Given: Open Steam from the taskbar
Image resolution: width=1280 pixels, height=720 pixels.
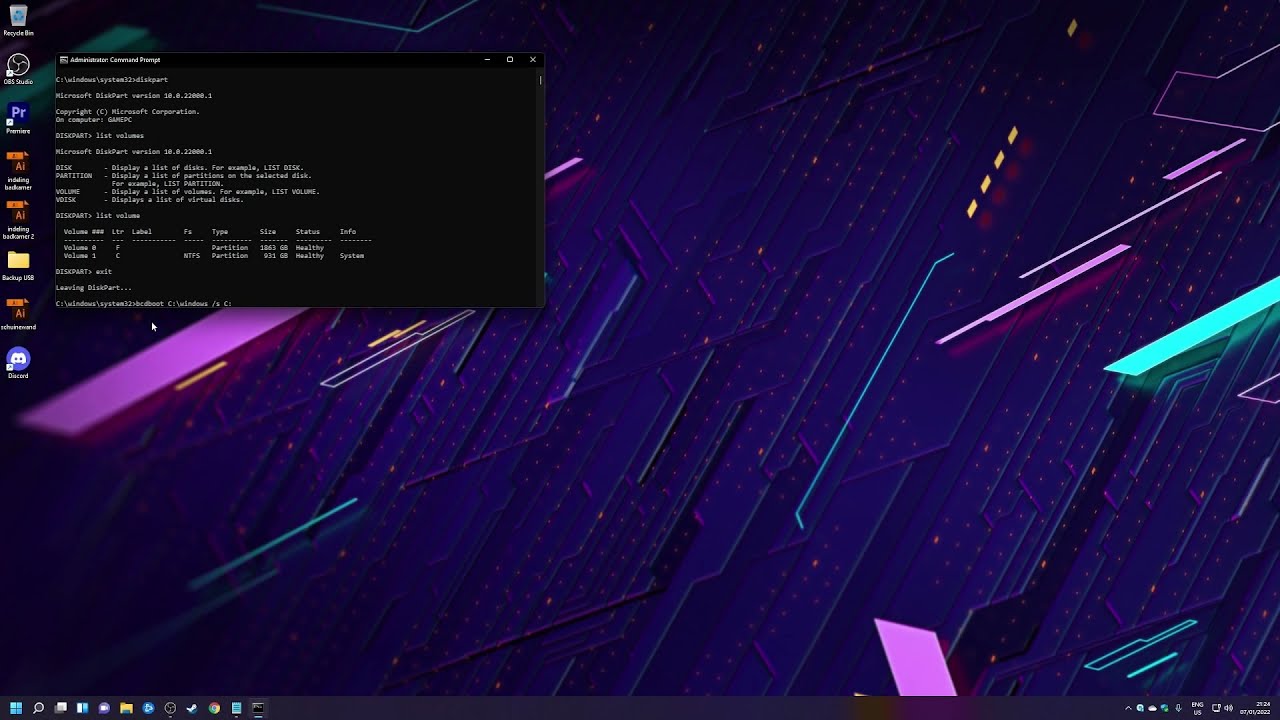Looking at the screenshot, I should (192, 708).
